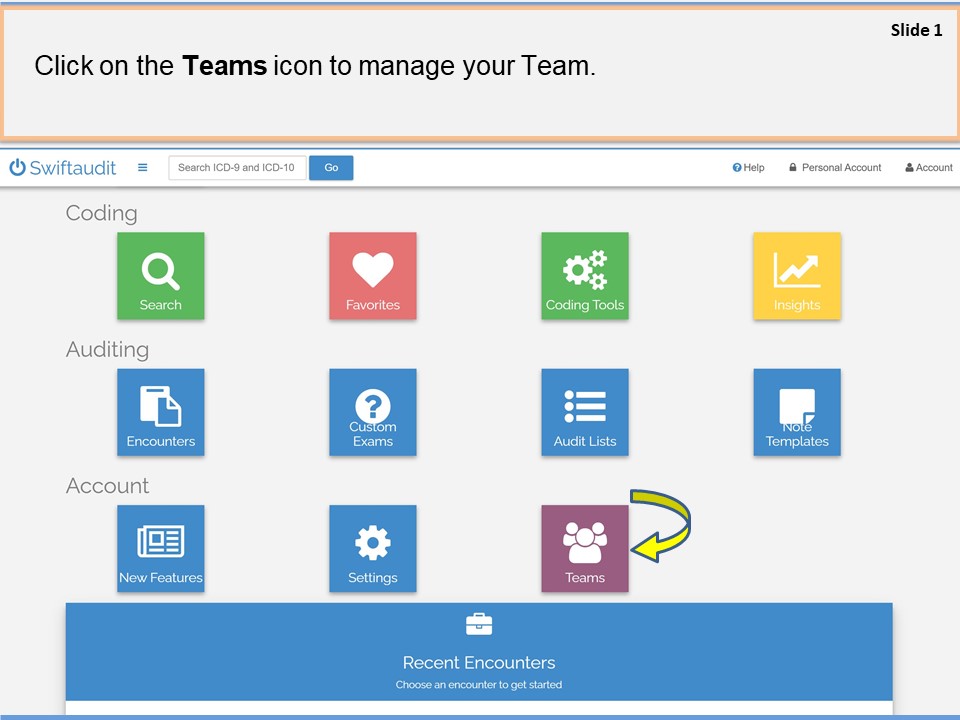Select the Custom Exams tile
The height and width of the screenshot is (720, 960).
click(372, 412)
